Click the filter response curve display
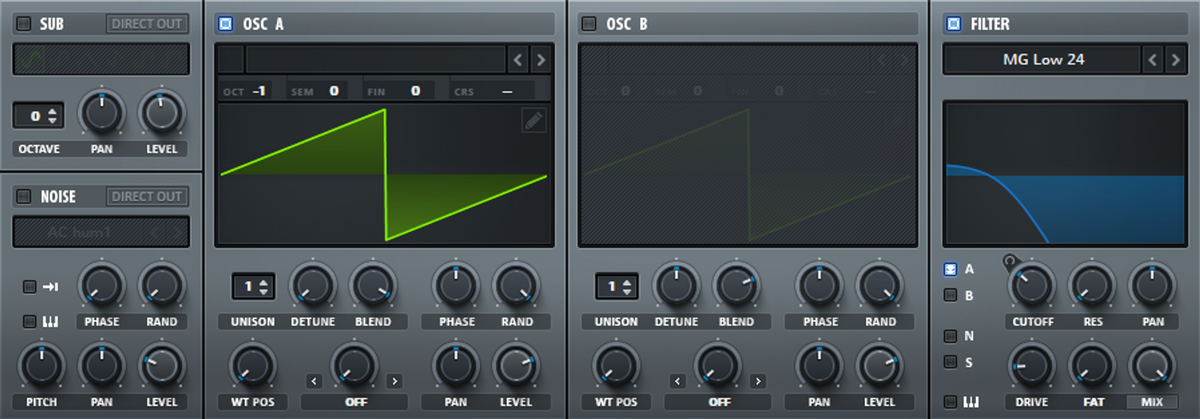Viewport: 1200px width, 419px height. click(x=1064, y=172)
